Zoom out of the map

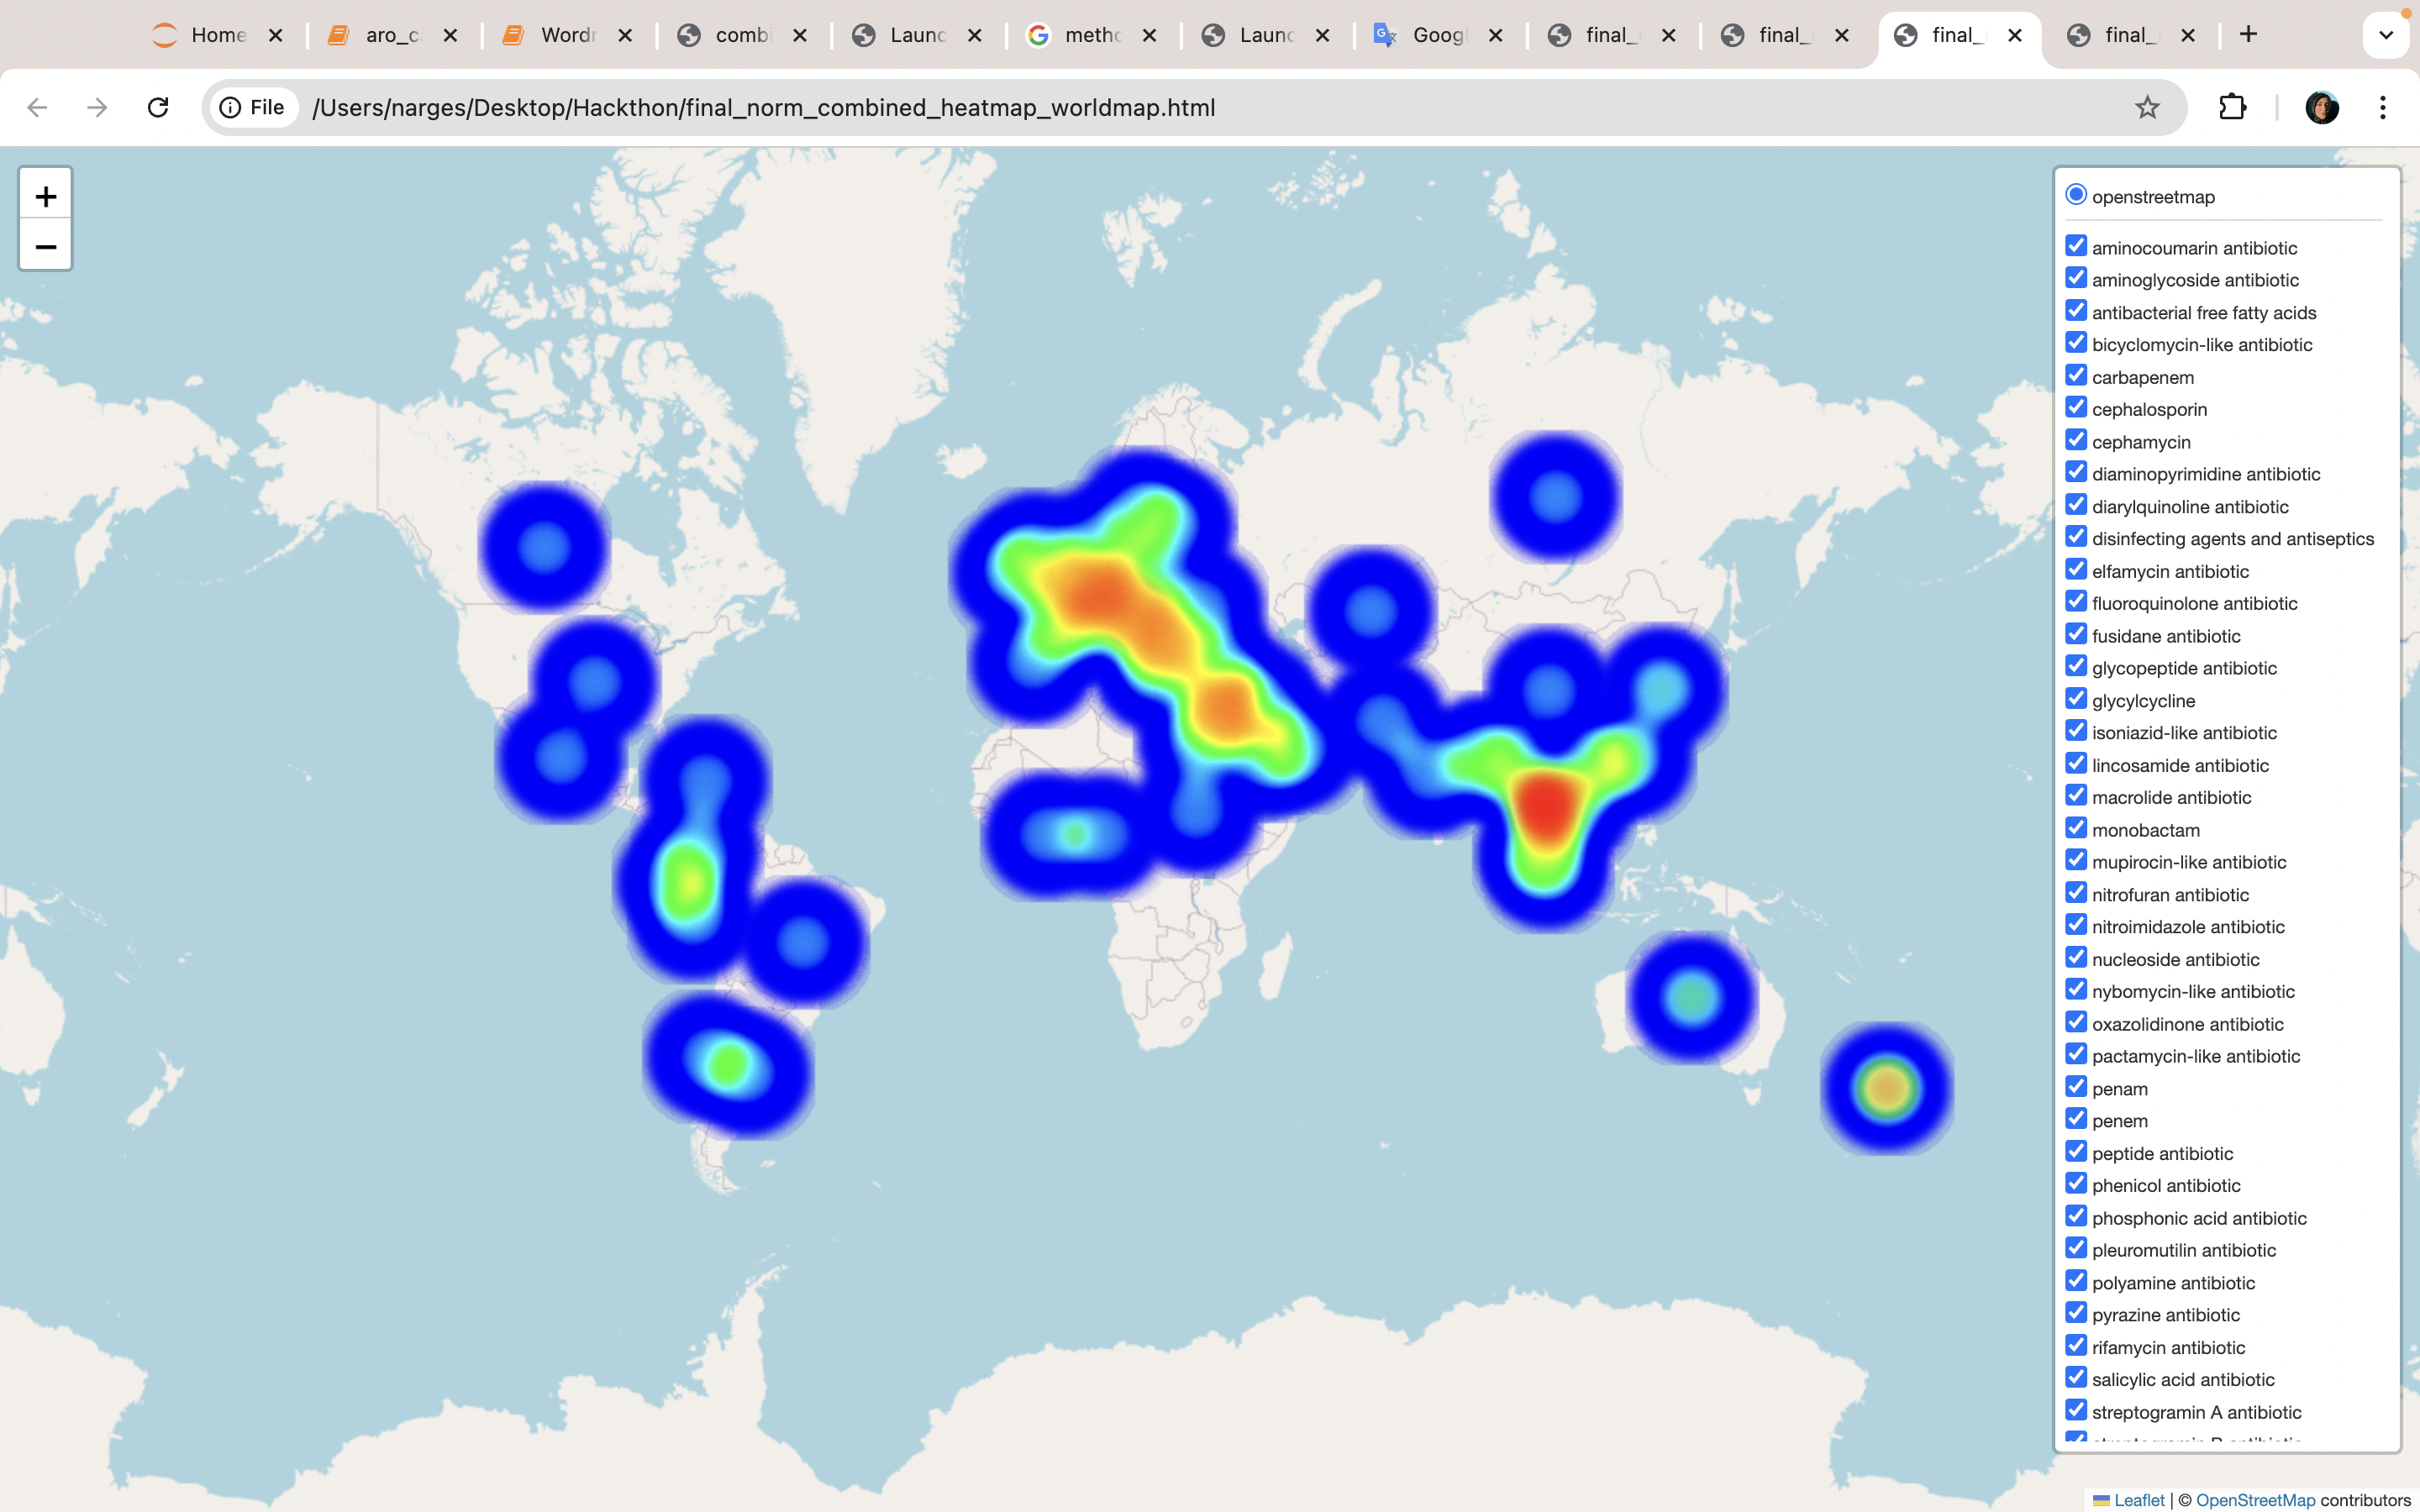pyautogui.click(x=45, y=246)
